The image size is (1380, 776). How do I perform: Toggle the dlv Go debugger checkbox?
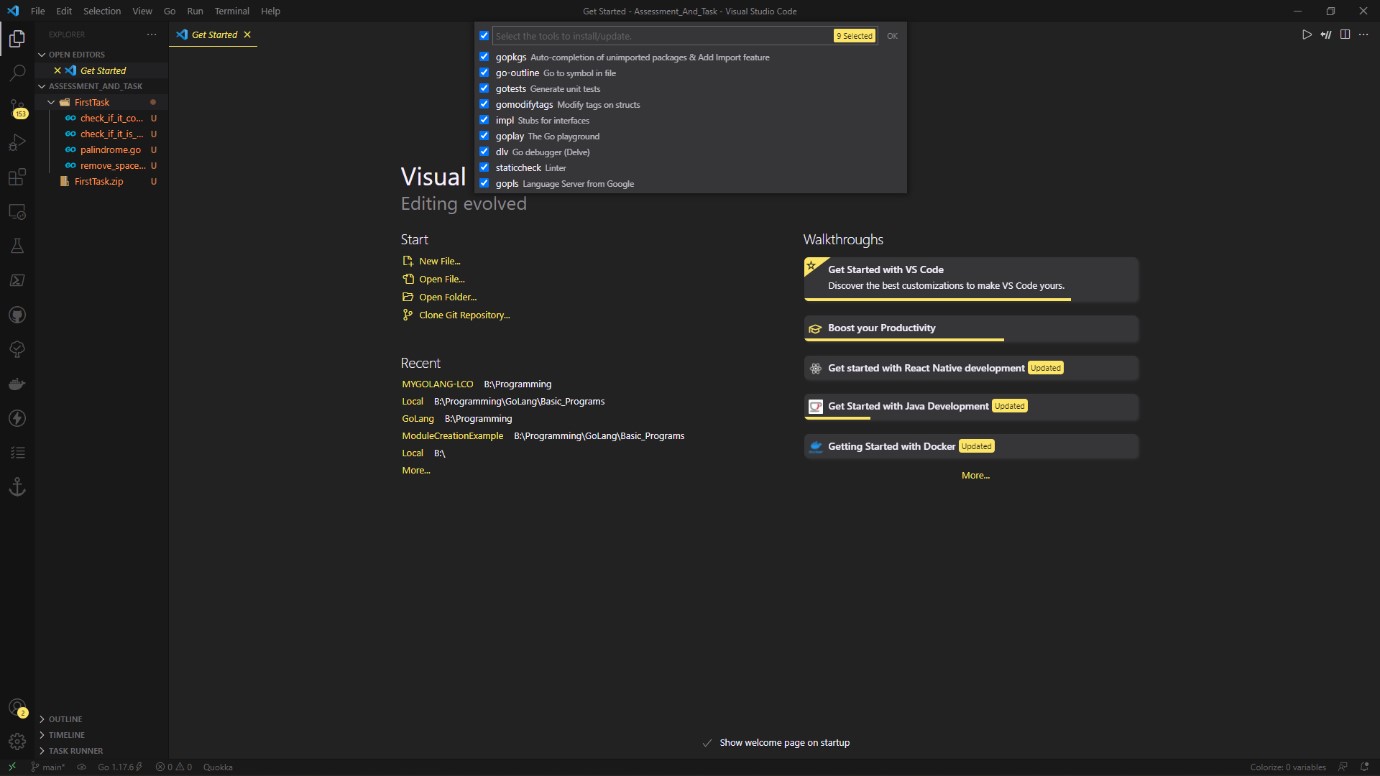click(x=485, y=152)
